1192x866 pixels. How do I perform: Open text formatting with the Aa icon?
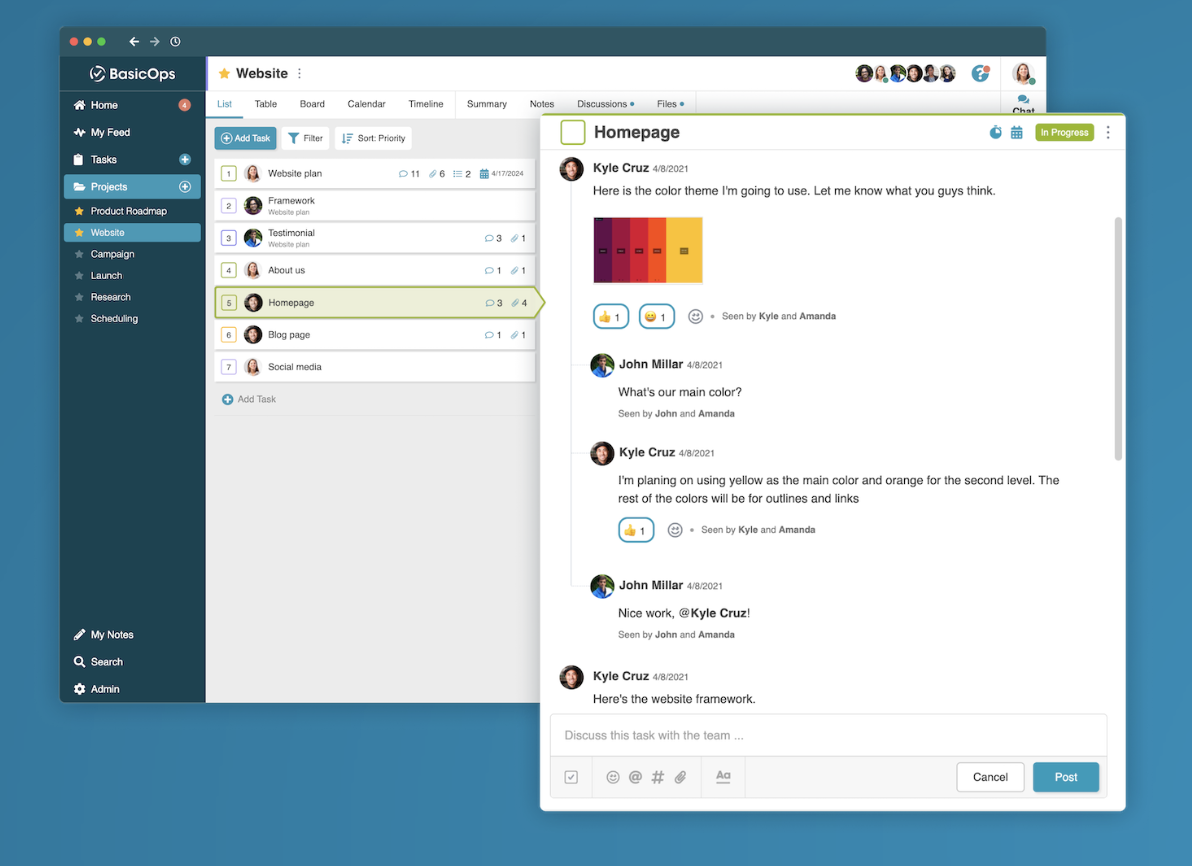point(723,777)
